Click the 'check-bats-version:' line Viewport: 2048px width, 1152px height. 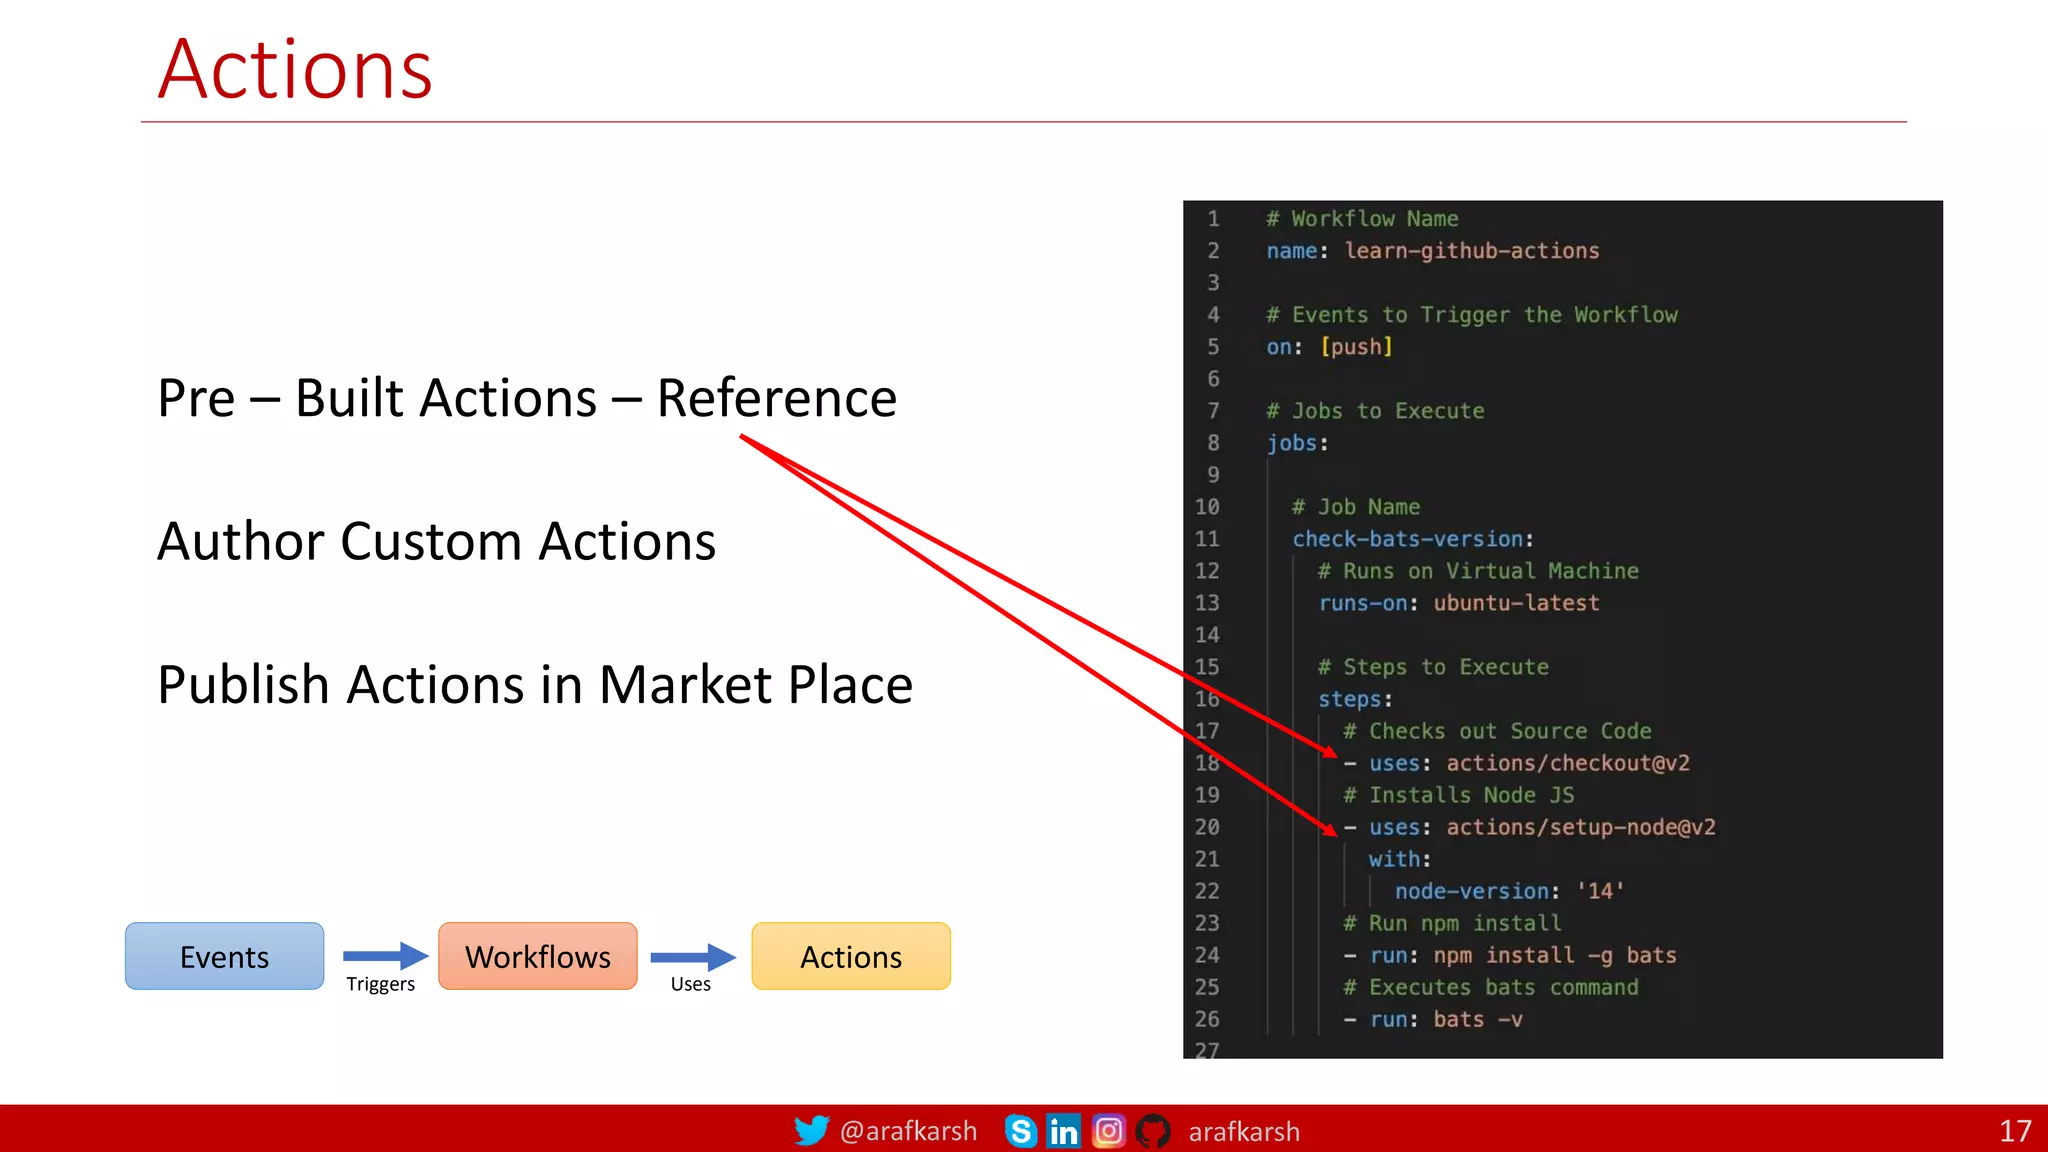point(1413,539)
